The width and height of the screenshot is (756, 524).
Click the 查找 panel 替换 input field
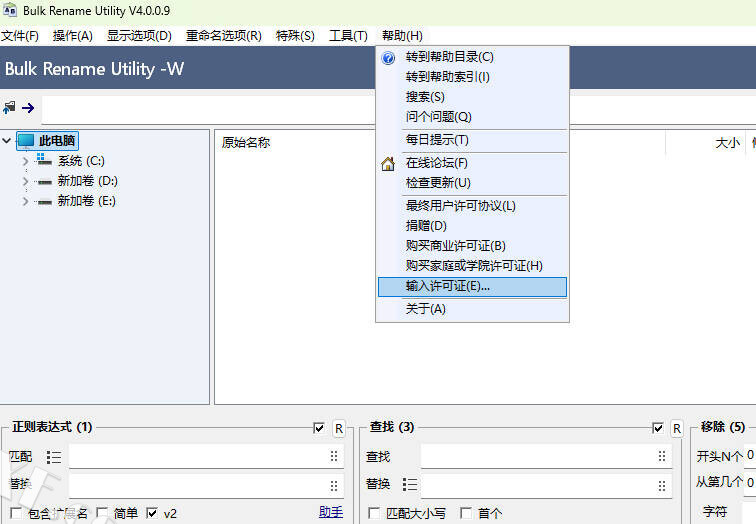(546, 486)
